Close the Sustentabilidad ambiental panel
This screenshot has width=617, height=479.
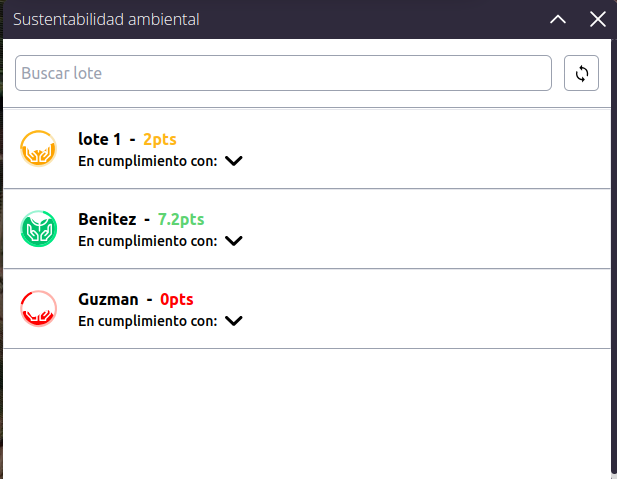tap(598, 19)
